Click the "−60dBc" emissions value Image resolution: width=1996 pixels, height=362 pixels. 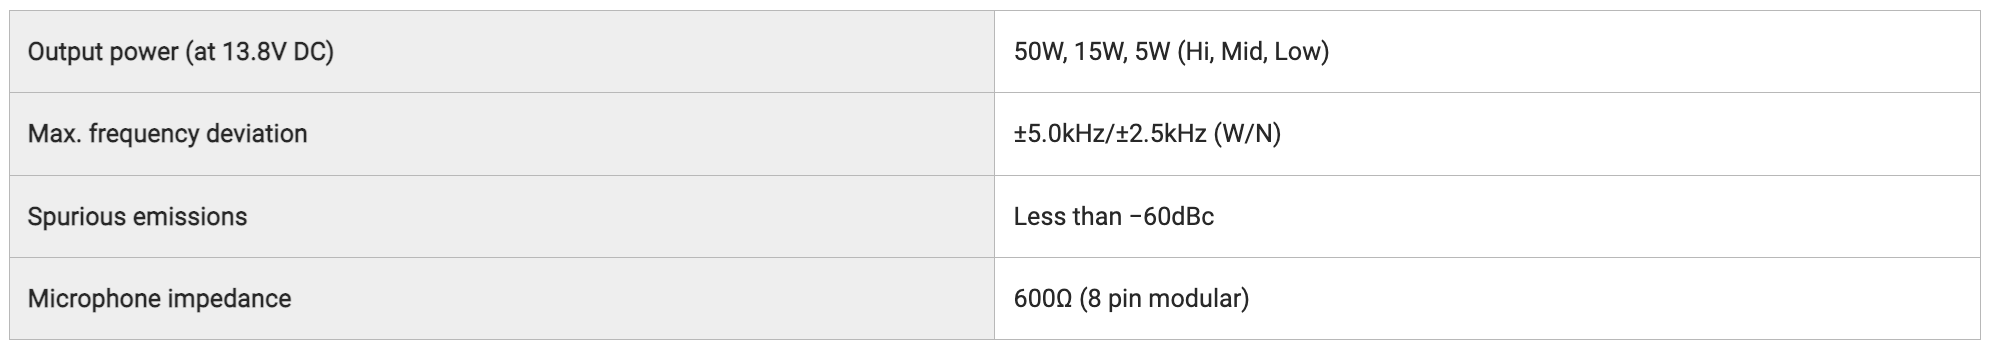1171,217
